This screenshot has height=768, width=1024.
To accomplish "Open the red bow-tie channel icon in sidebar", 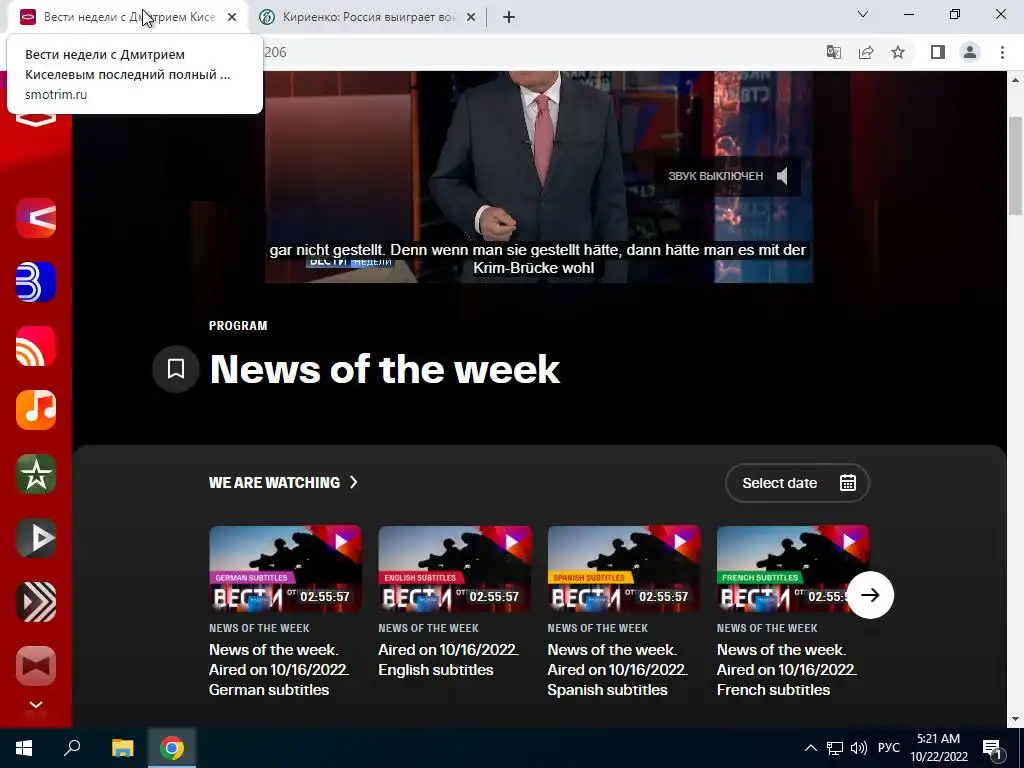I will pos(36,666).
